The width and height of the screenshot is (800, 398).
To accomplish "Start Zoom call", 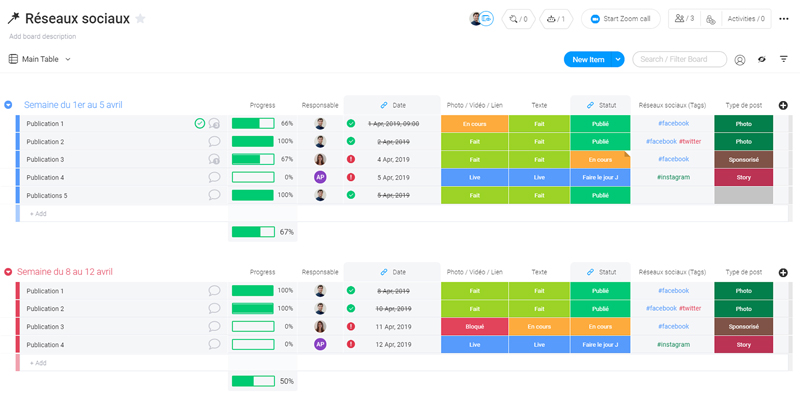I will 620,19.
